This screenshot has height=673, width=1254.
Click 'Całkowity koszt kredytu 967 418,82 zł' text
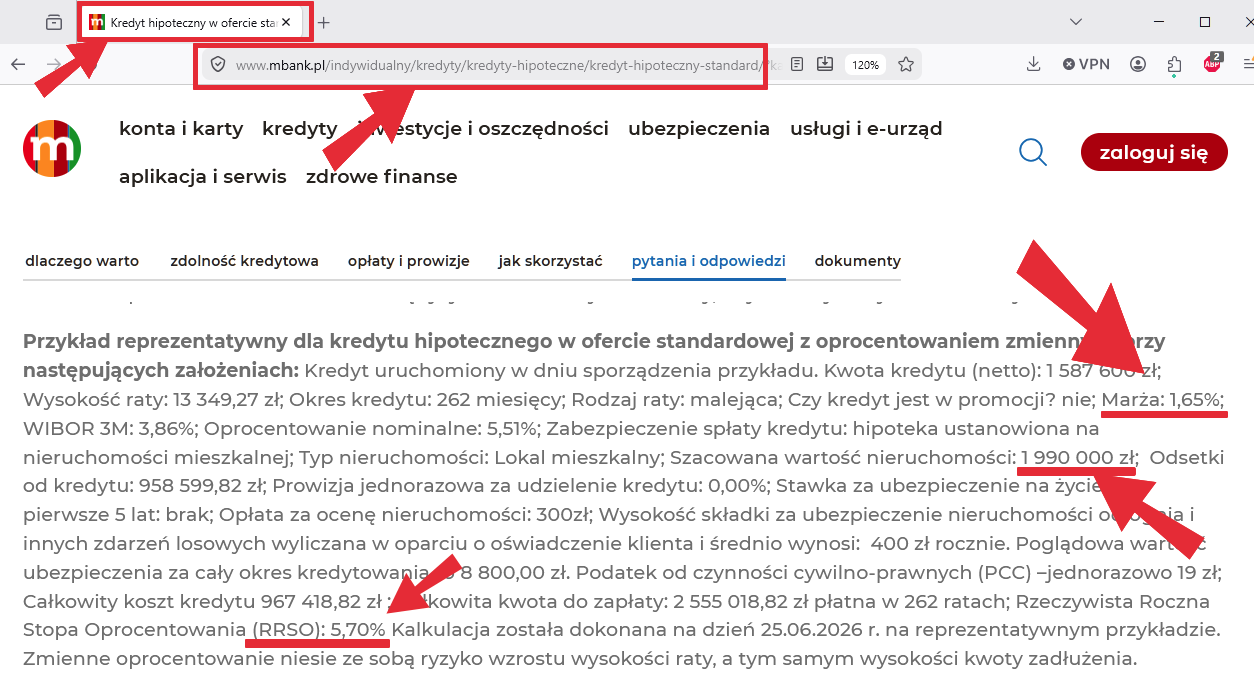point(204,602)
